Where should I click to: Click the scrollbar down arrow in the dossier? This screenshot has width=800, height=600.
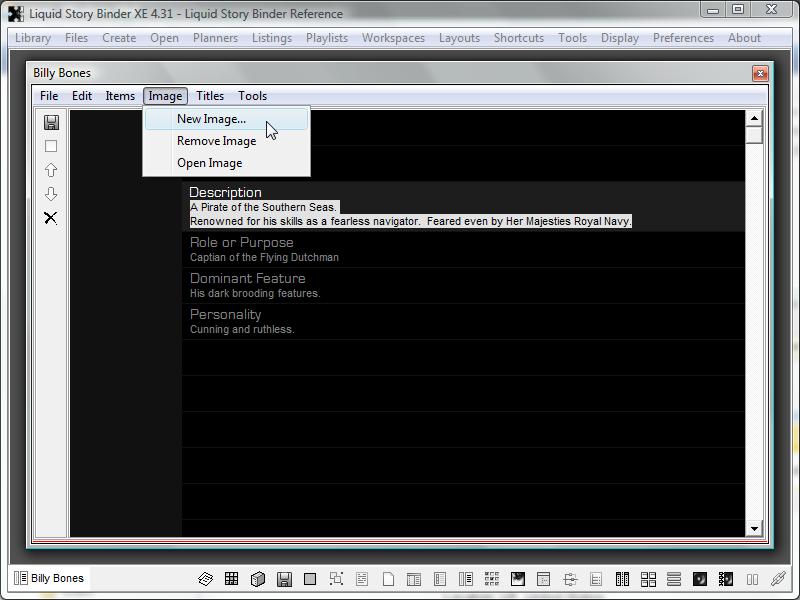coord(754,528)
